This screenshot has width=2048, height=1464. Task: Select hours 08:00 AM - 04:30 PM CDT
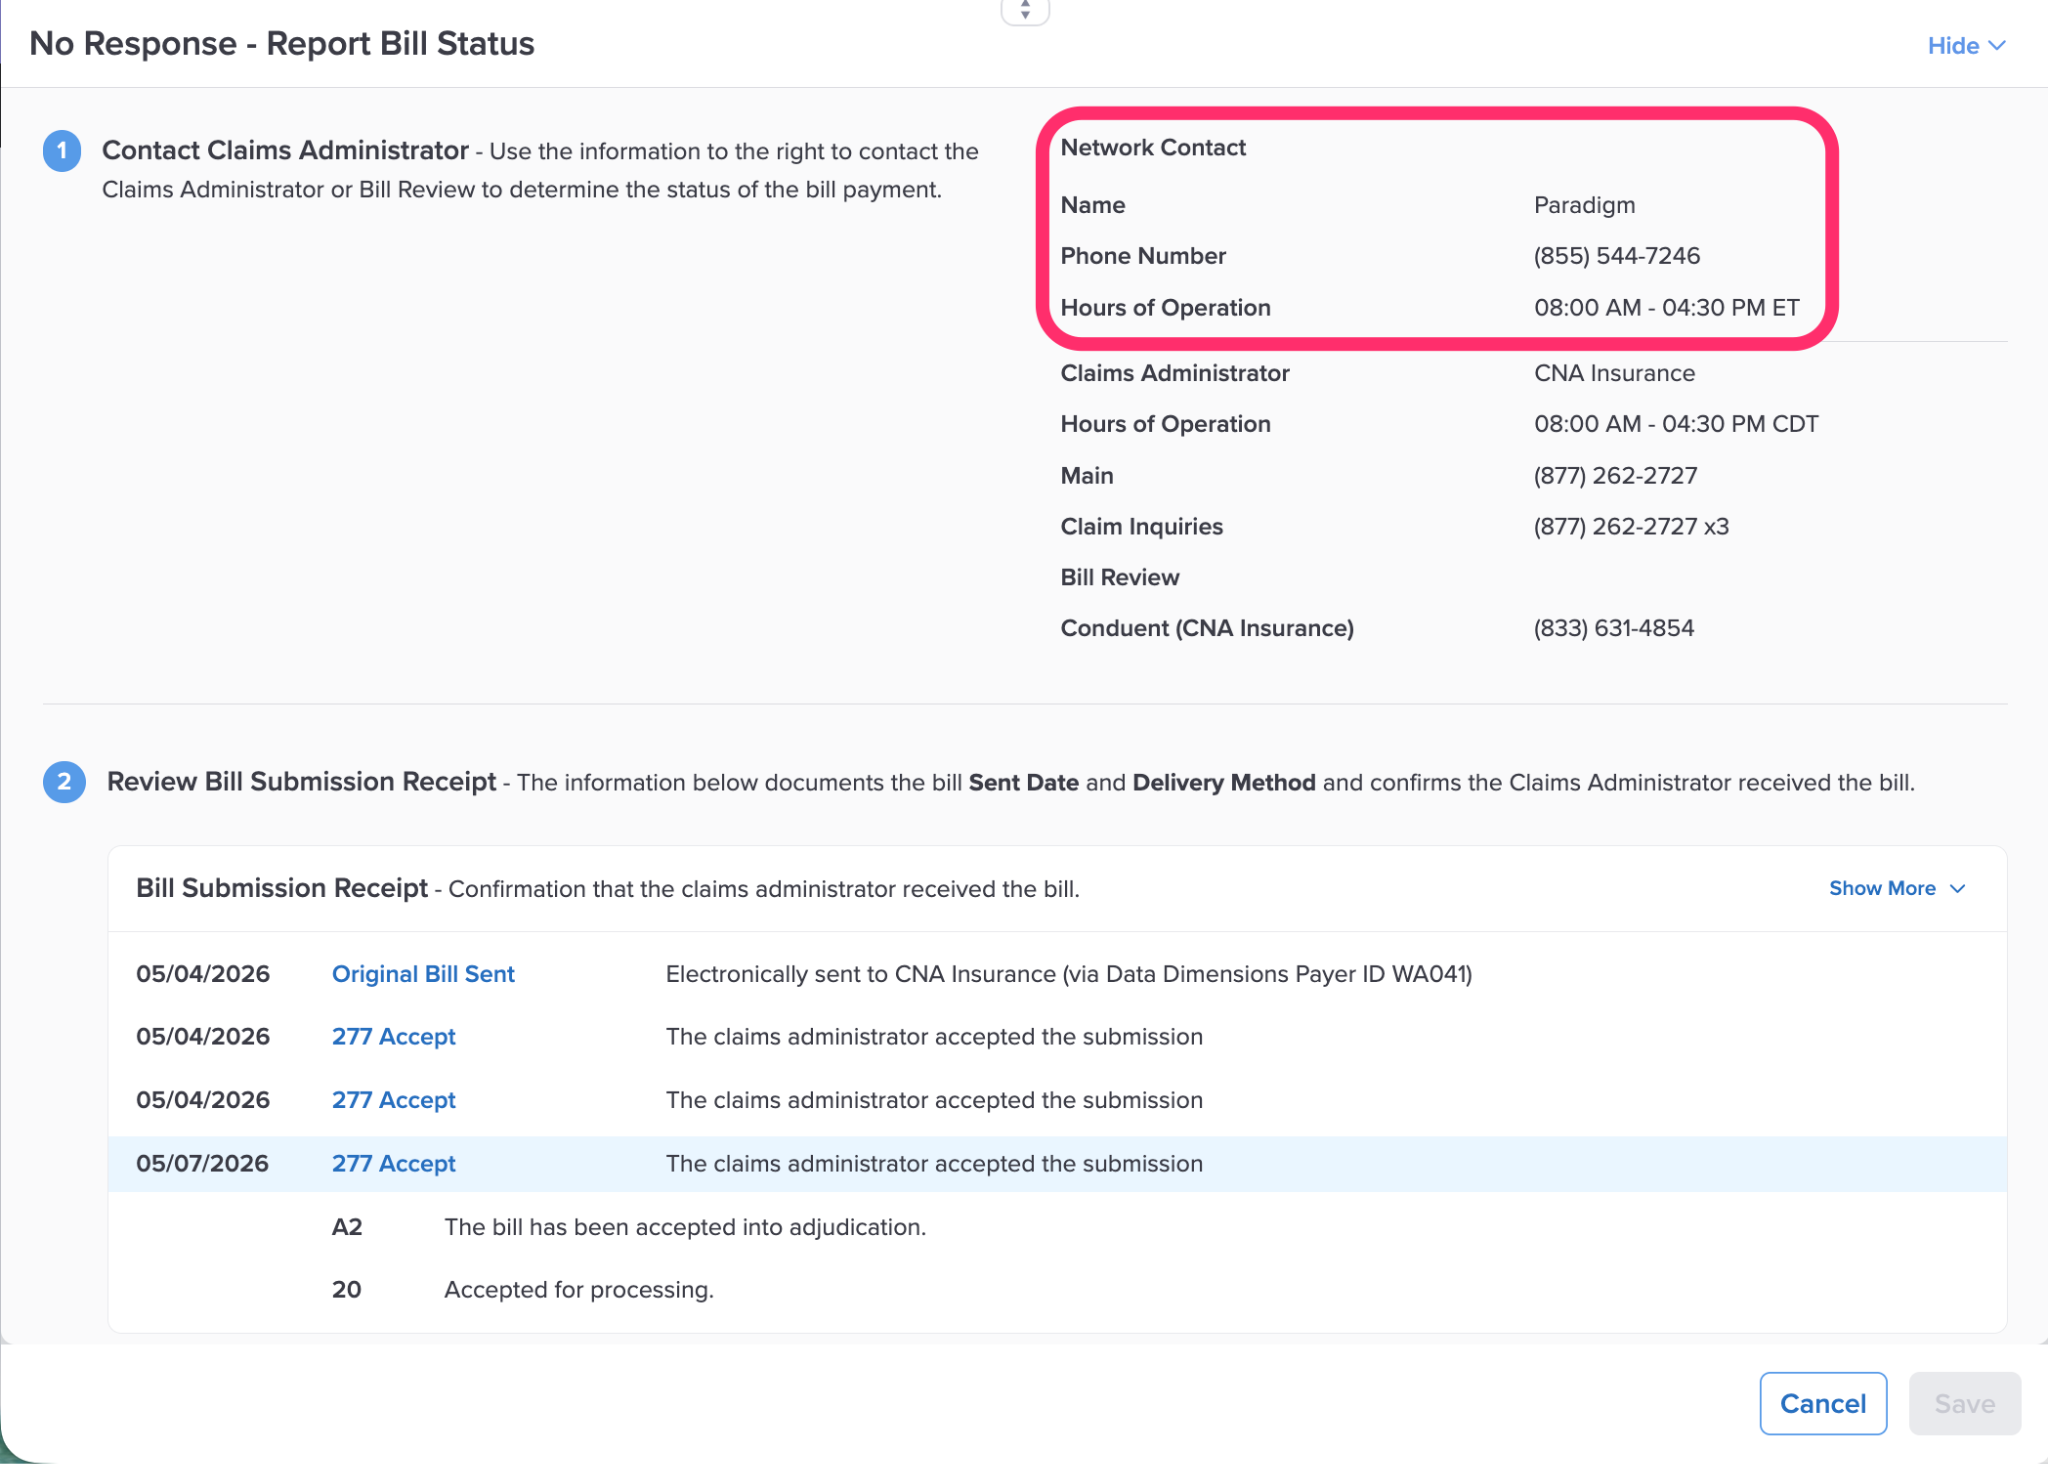click(x=1676, y=424)
